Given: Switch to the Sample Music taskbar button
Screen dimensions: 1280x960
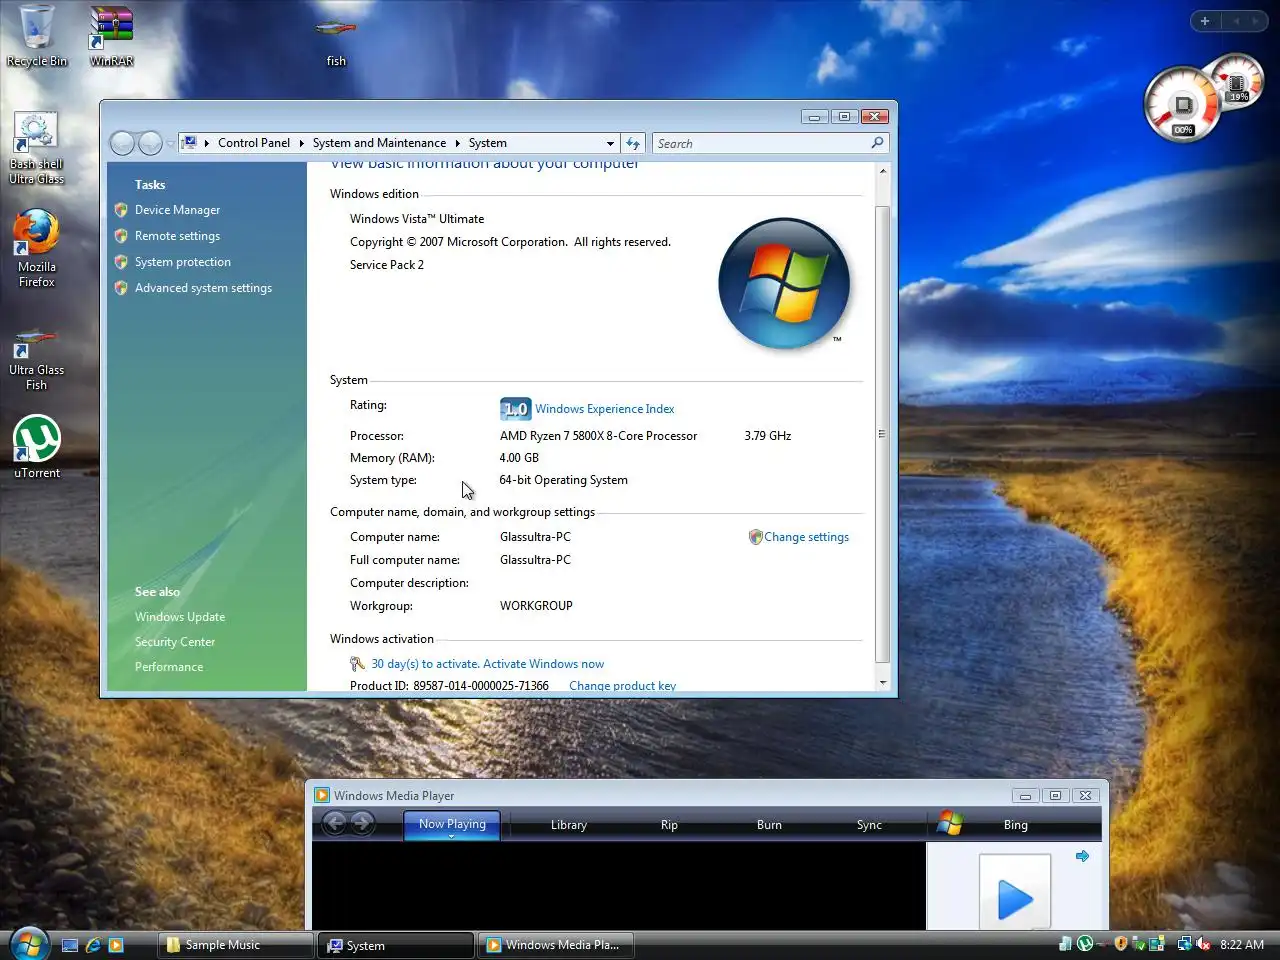Looking at the screenshot, I should pos(236,945).
